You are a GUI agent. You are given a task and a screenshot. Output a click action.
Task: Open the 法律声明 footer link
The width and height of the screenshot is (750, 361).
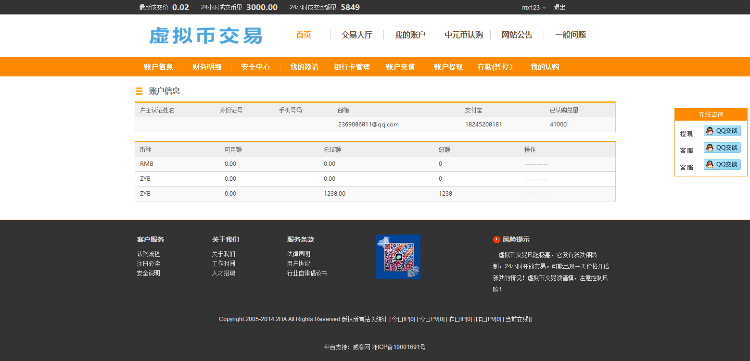pos(299,254)
